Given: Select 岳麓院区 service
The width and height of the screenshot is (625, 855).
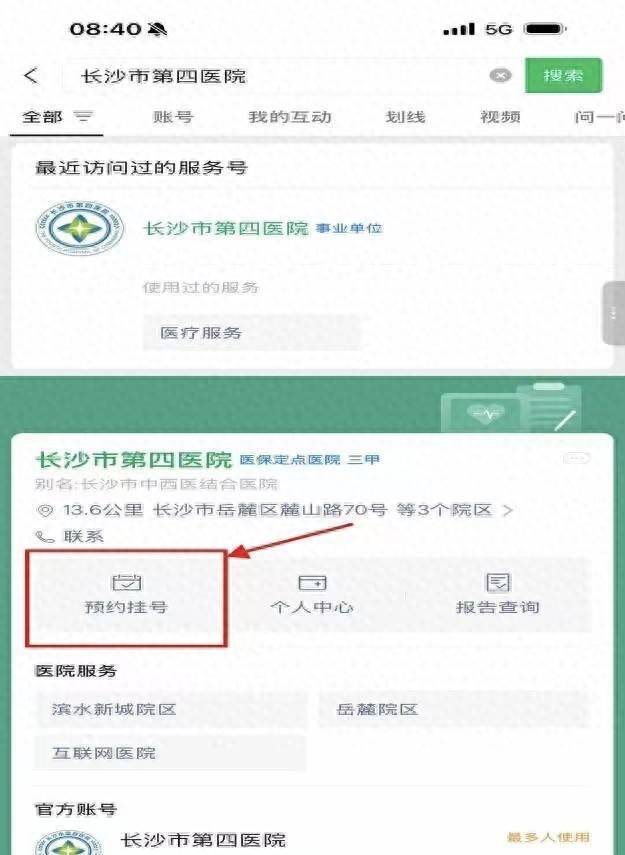Looking at the screenshot, I should [x=454, y=709].
